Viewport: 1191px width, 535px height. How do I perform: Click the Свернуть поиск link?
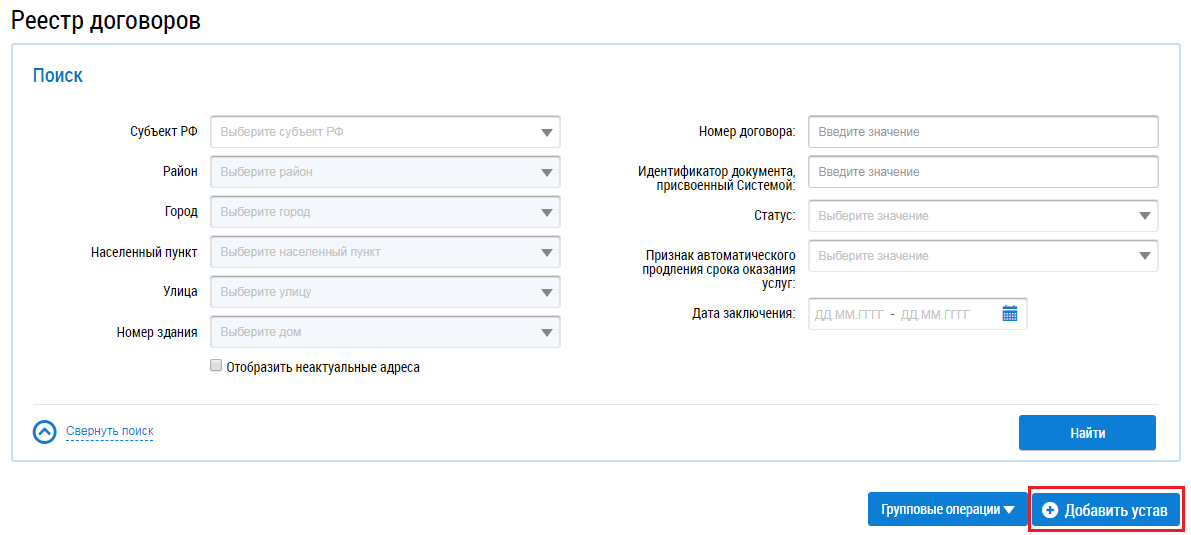point(109,431)
